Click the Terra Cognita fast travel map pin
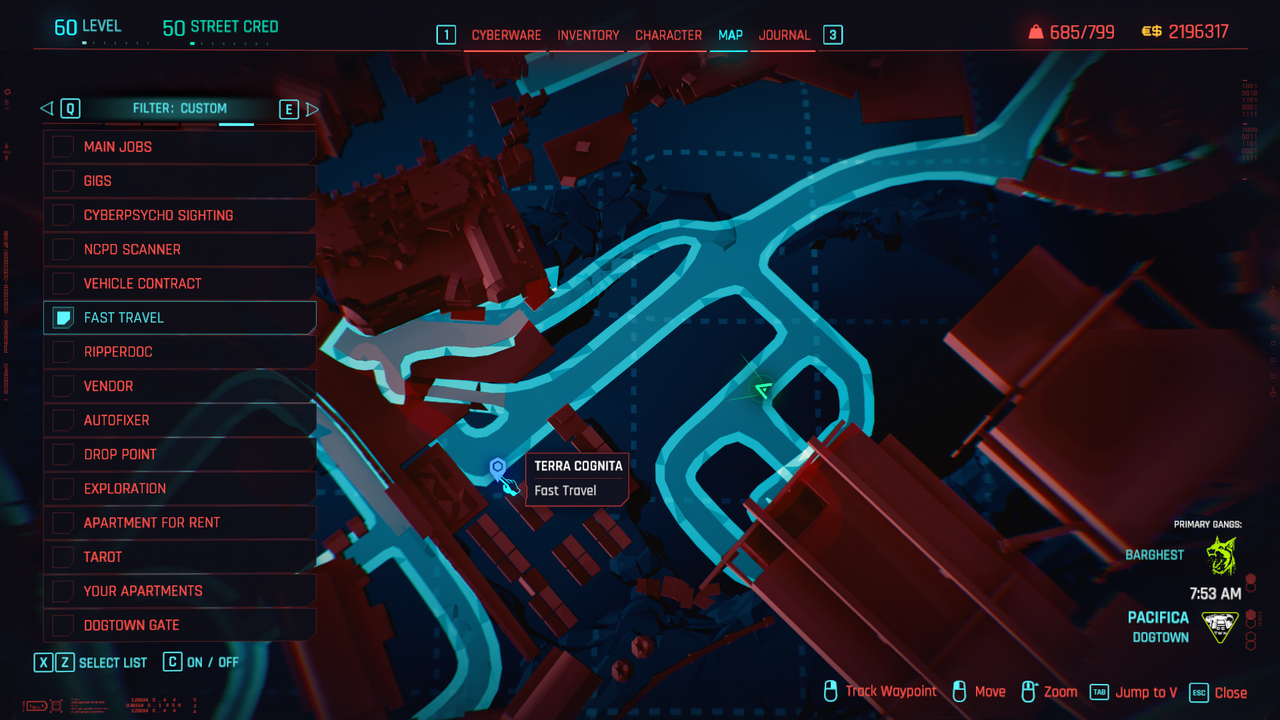Image resolution: width=1280 pixels, height=720 pixels. 497,468
